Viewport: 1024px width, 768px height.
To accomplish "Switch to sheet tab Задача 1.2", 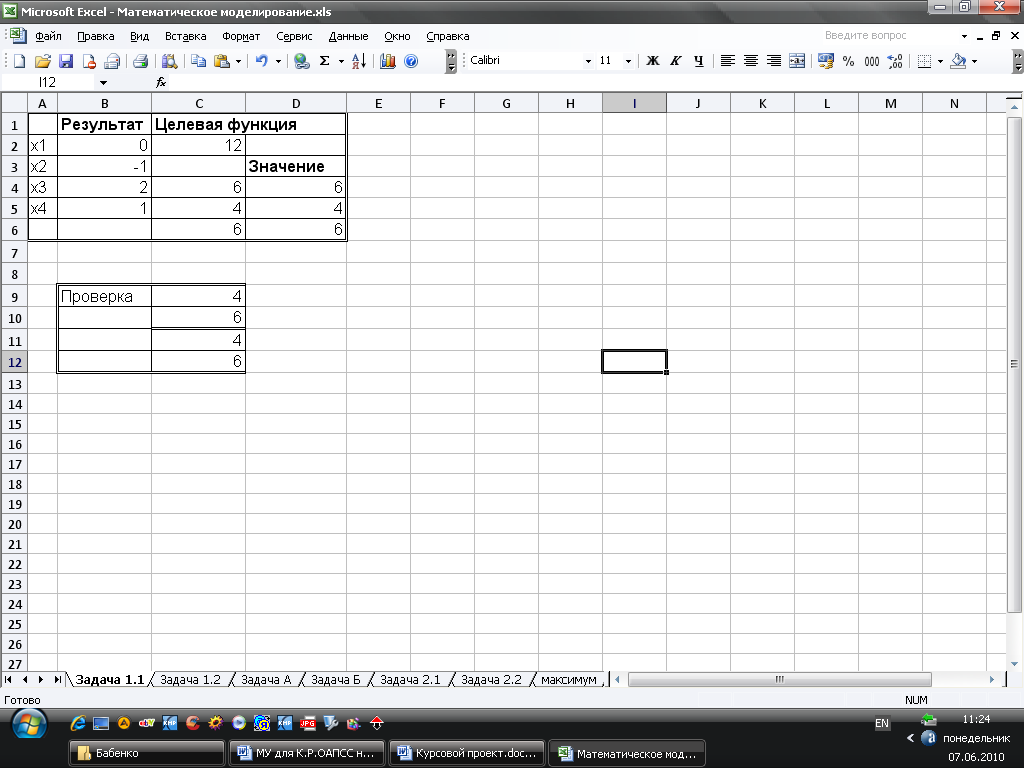I will (x=190, y=680).
